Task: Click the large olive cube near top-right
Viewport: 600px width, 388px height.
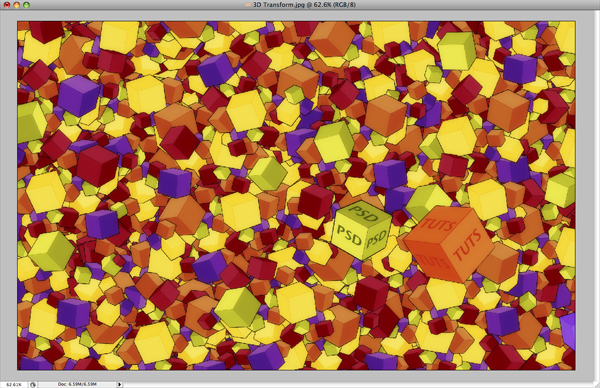Action: pyautogui.click(x=457, y=51)
